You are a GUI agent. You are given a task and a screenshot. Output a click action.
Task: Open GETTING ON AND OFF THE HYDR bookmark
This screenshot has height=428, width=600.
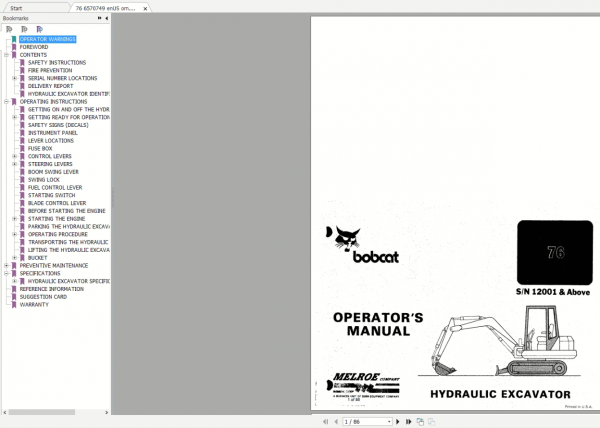68,109
